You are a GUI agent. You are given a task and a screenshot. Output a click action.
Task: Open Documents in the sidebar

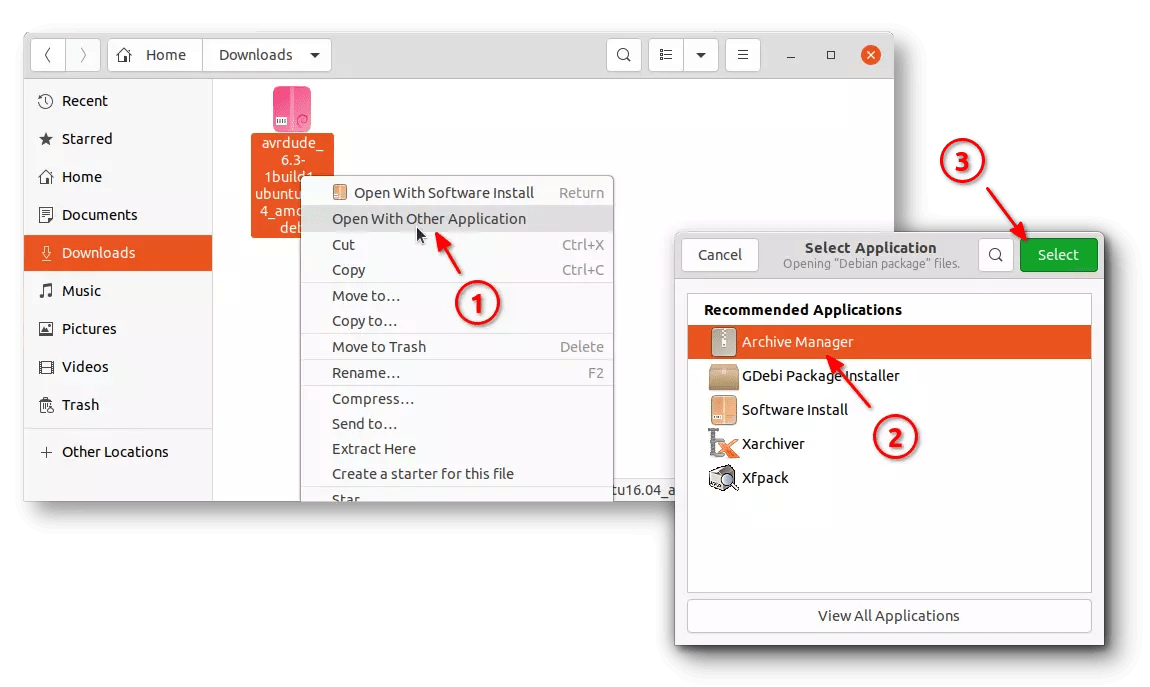coord(117,215)
